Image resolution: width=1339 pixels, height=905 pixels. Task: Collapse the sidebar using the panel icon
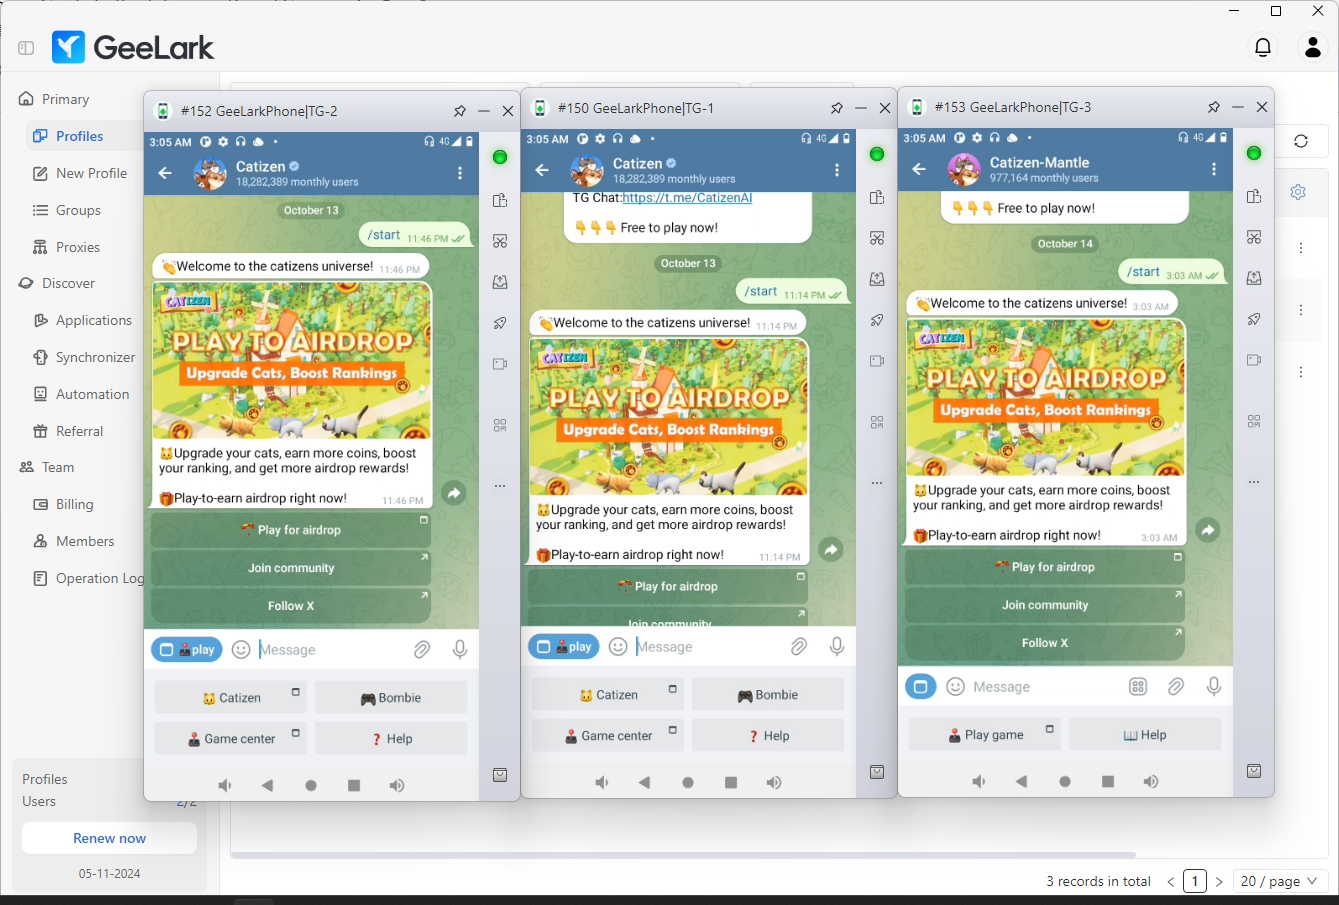tap(26, 48)
